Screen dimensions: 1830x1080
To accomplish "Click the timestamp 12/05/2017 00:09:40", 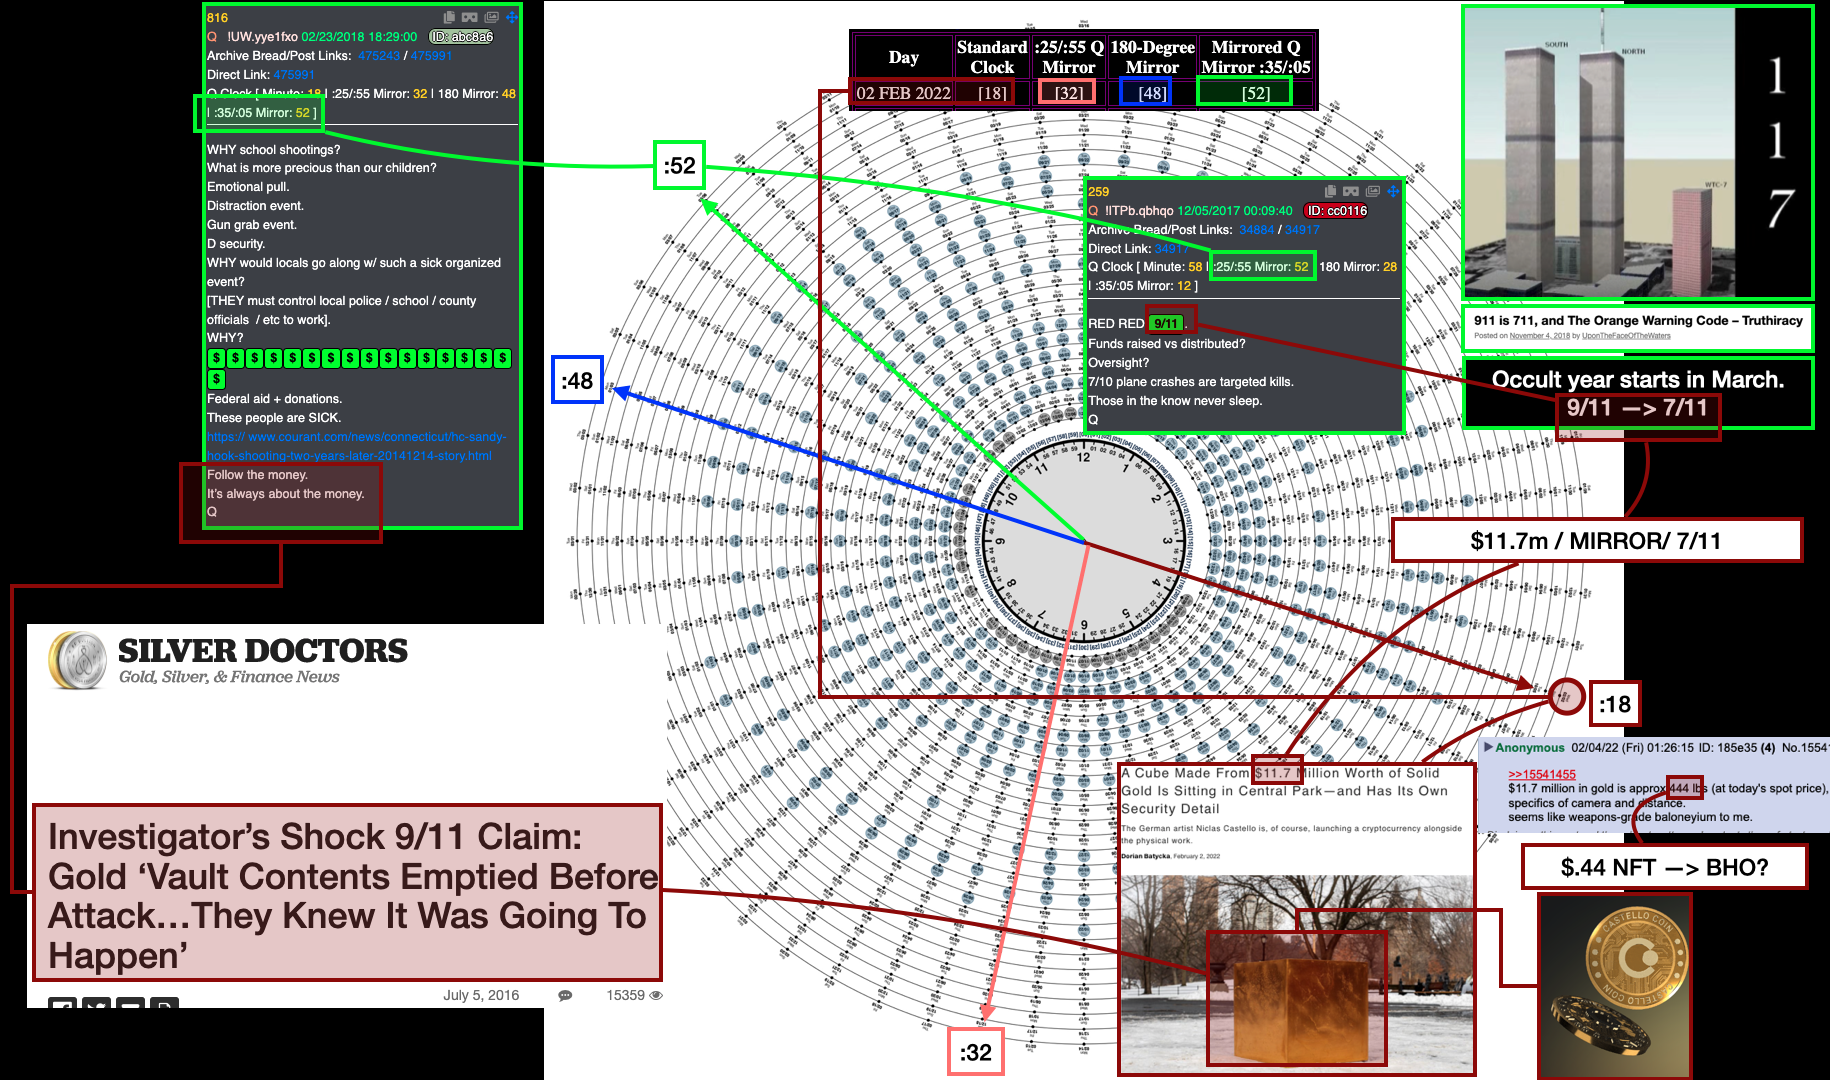I will pos(1235,211).
